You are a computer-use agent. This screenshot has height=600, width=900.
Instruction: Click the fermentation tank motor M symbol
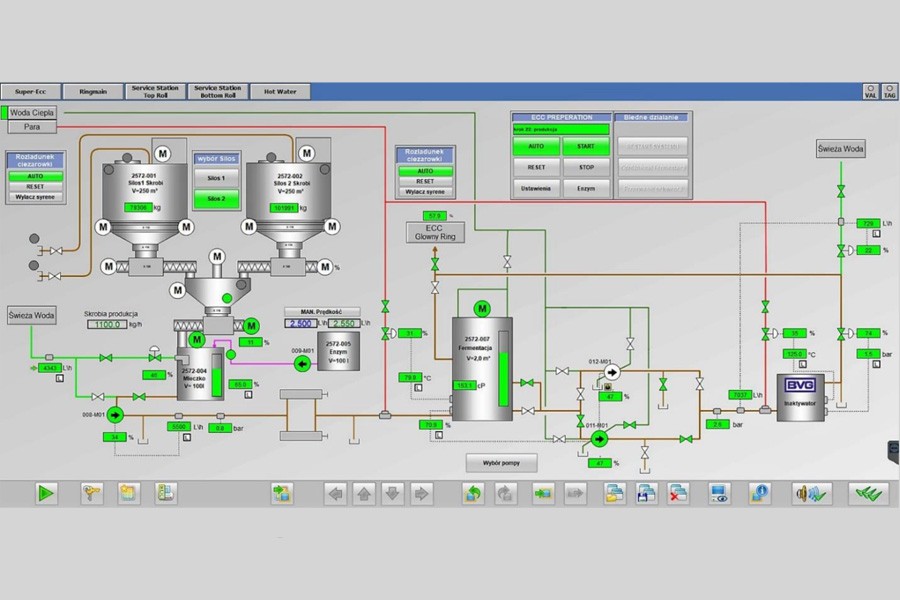tap(483, 307)
